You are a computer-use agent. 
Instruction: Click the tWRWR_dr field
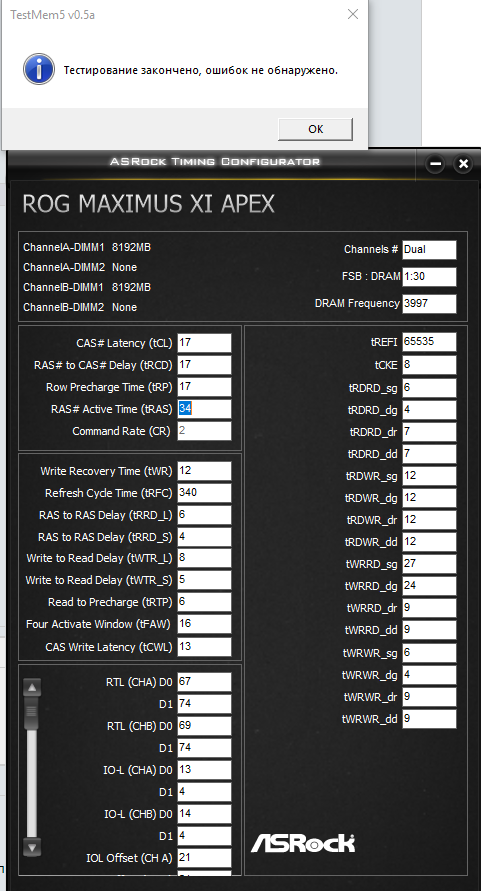point(429,697)
